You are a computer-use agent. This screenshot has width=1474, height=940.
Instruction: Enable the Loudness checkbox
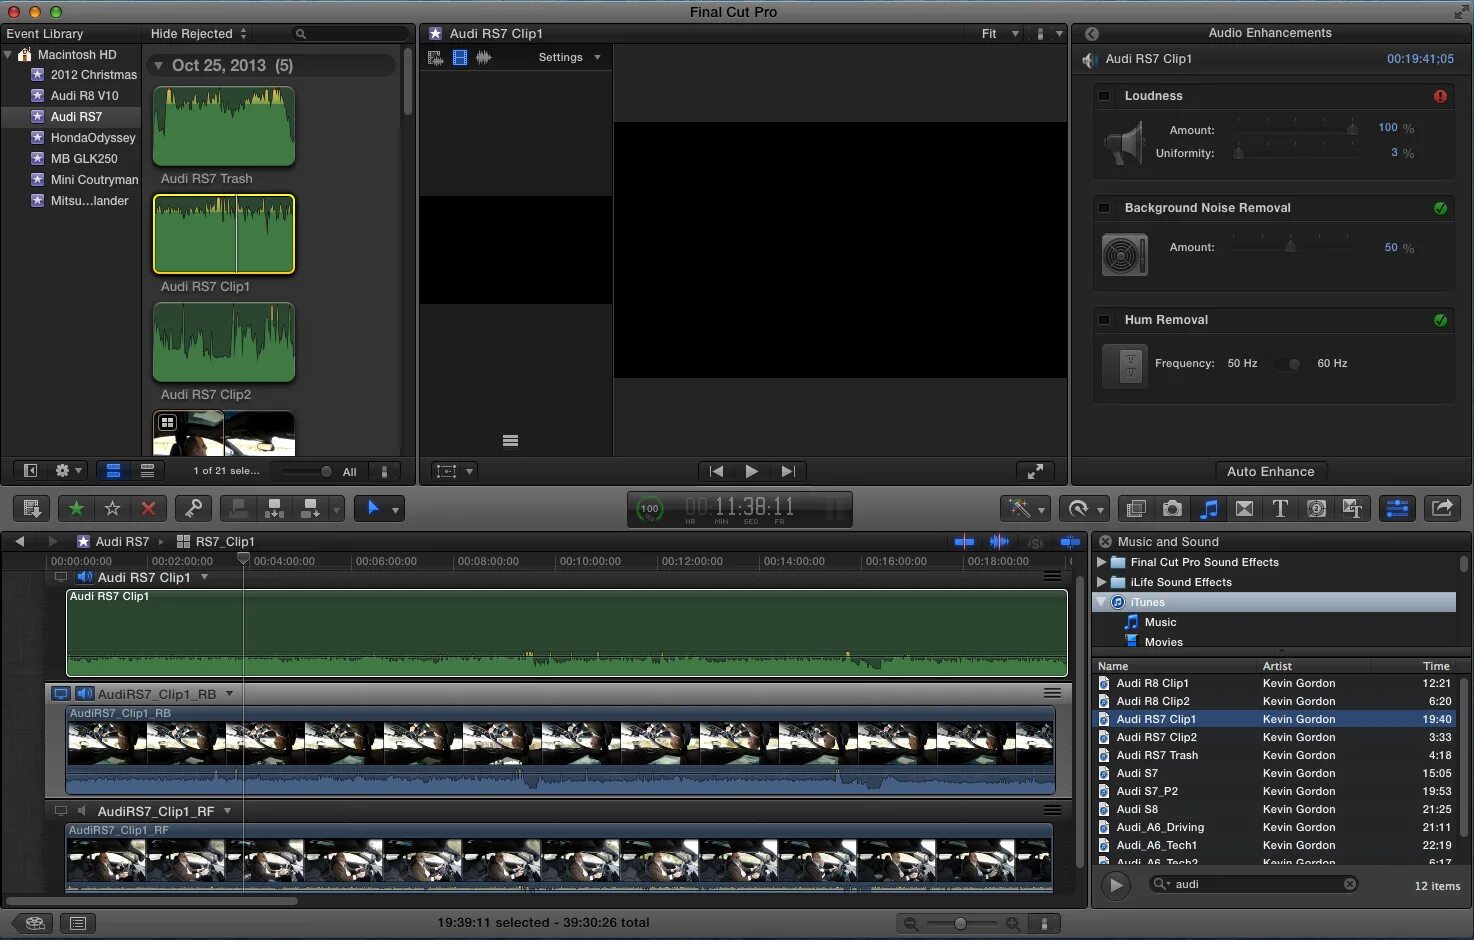pyautogui.click(x=1105, y=96)
